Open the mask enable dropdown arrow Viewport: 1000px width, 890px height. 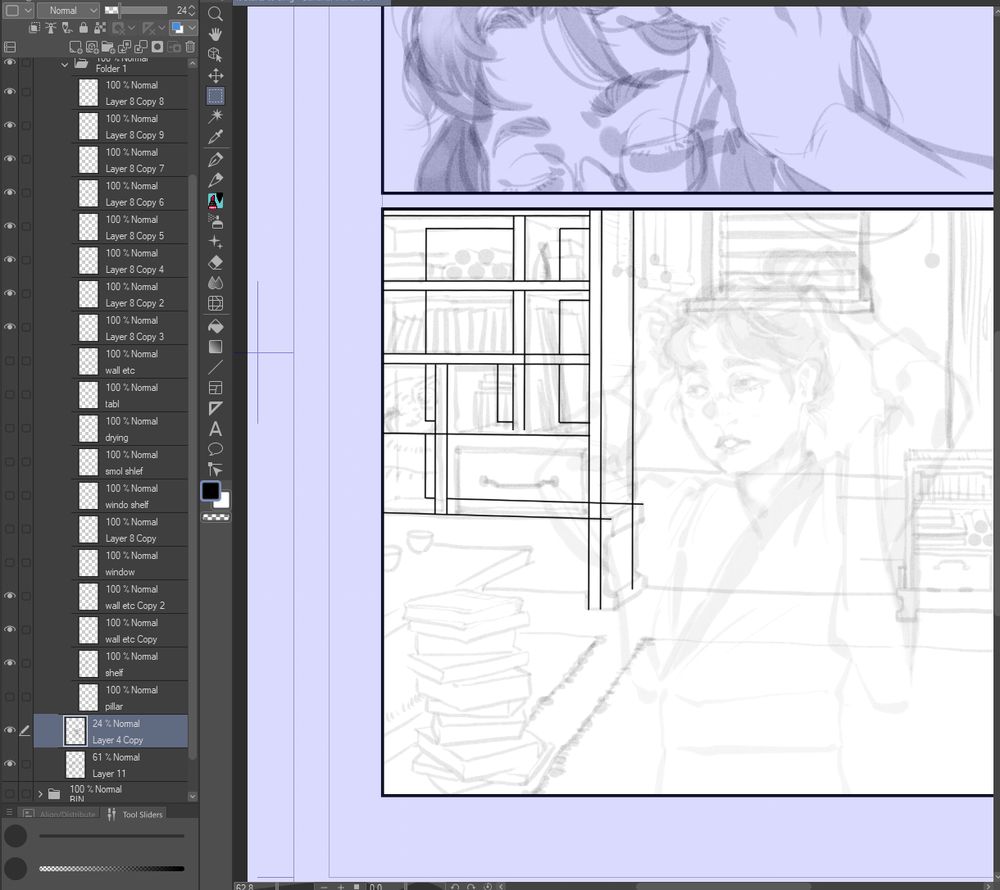(131, 28)
